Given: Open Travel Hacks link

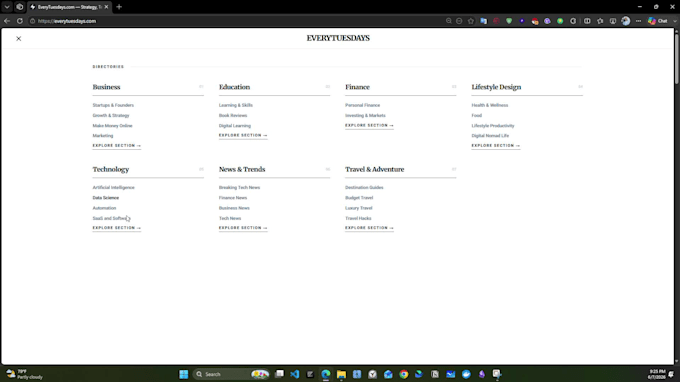Looking at the screenshot, I should 358,219.
